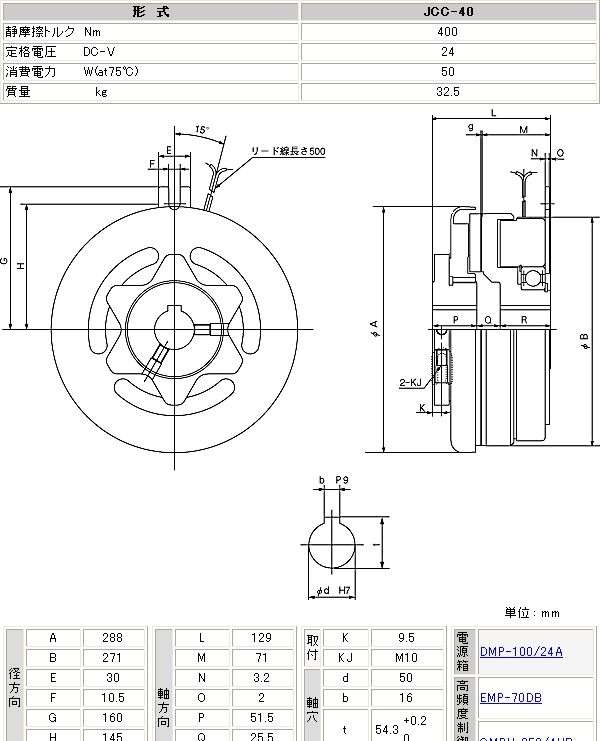Screen dimensions: 600x741
Task: Open the EMP-70DB product link
Action: [x=510, y=698]
